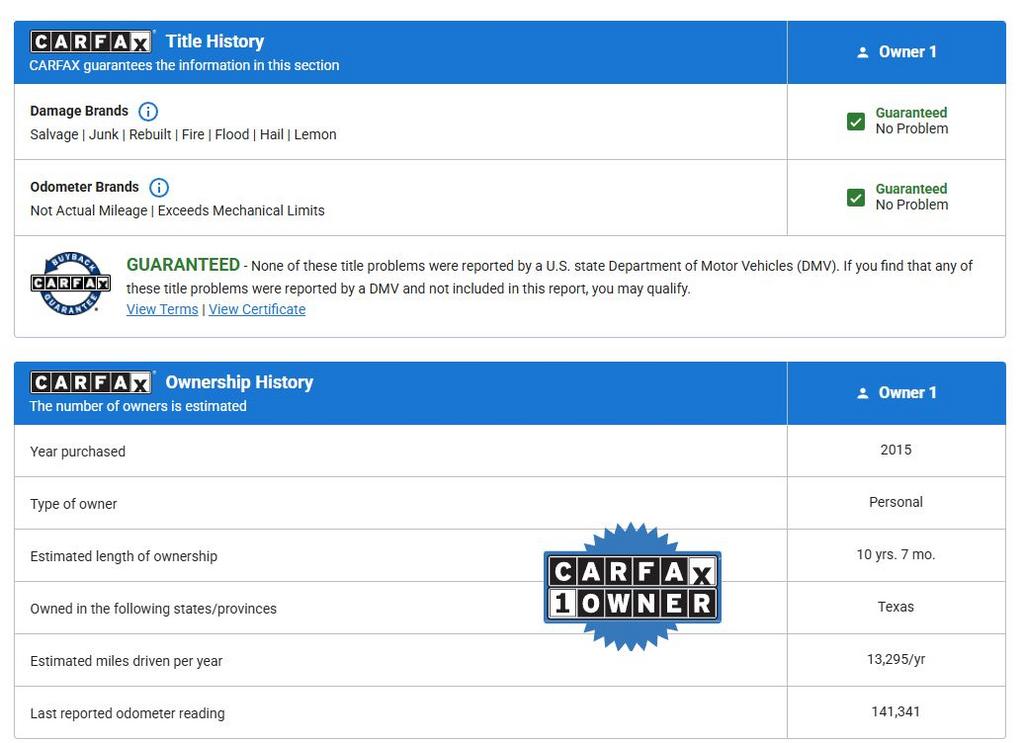The height and width of the screenshot is (743, 1024).
Task: Click the person icon in Title History header
Action: [863, 52]
